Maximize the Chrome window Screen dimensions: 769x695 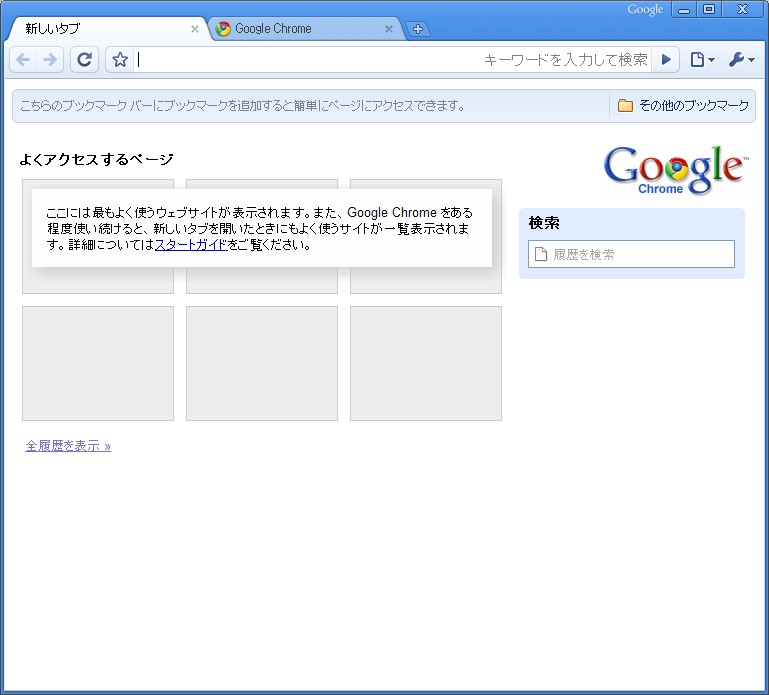pyautogui.click(x=709, y=9)
